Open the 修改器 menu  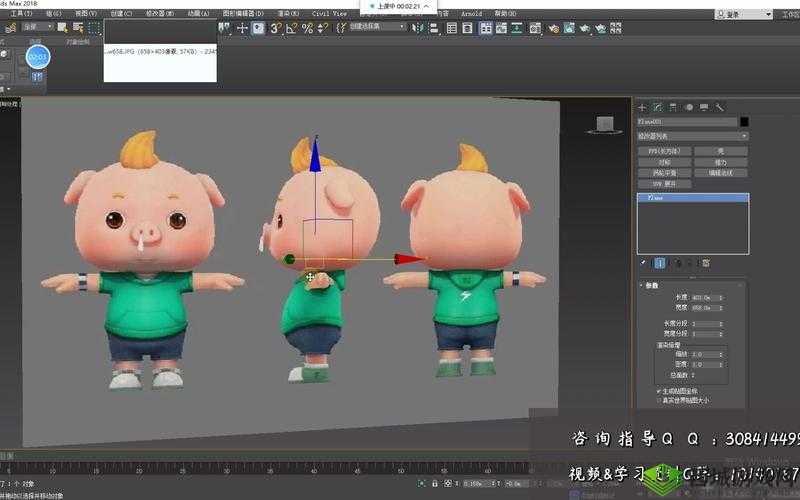click(x=160, y=14)
